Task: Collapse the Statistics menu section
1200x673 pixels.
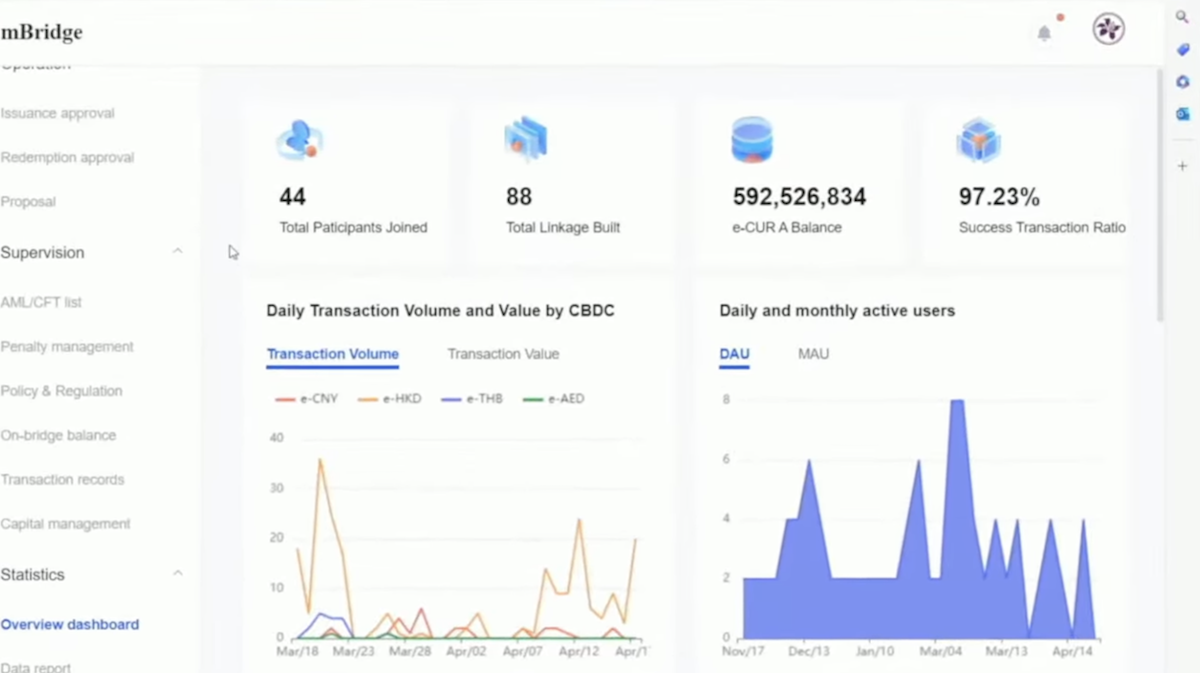Action: (x=177, y=574)
